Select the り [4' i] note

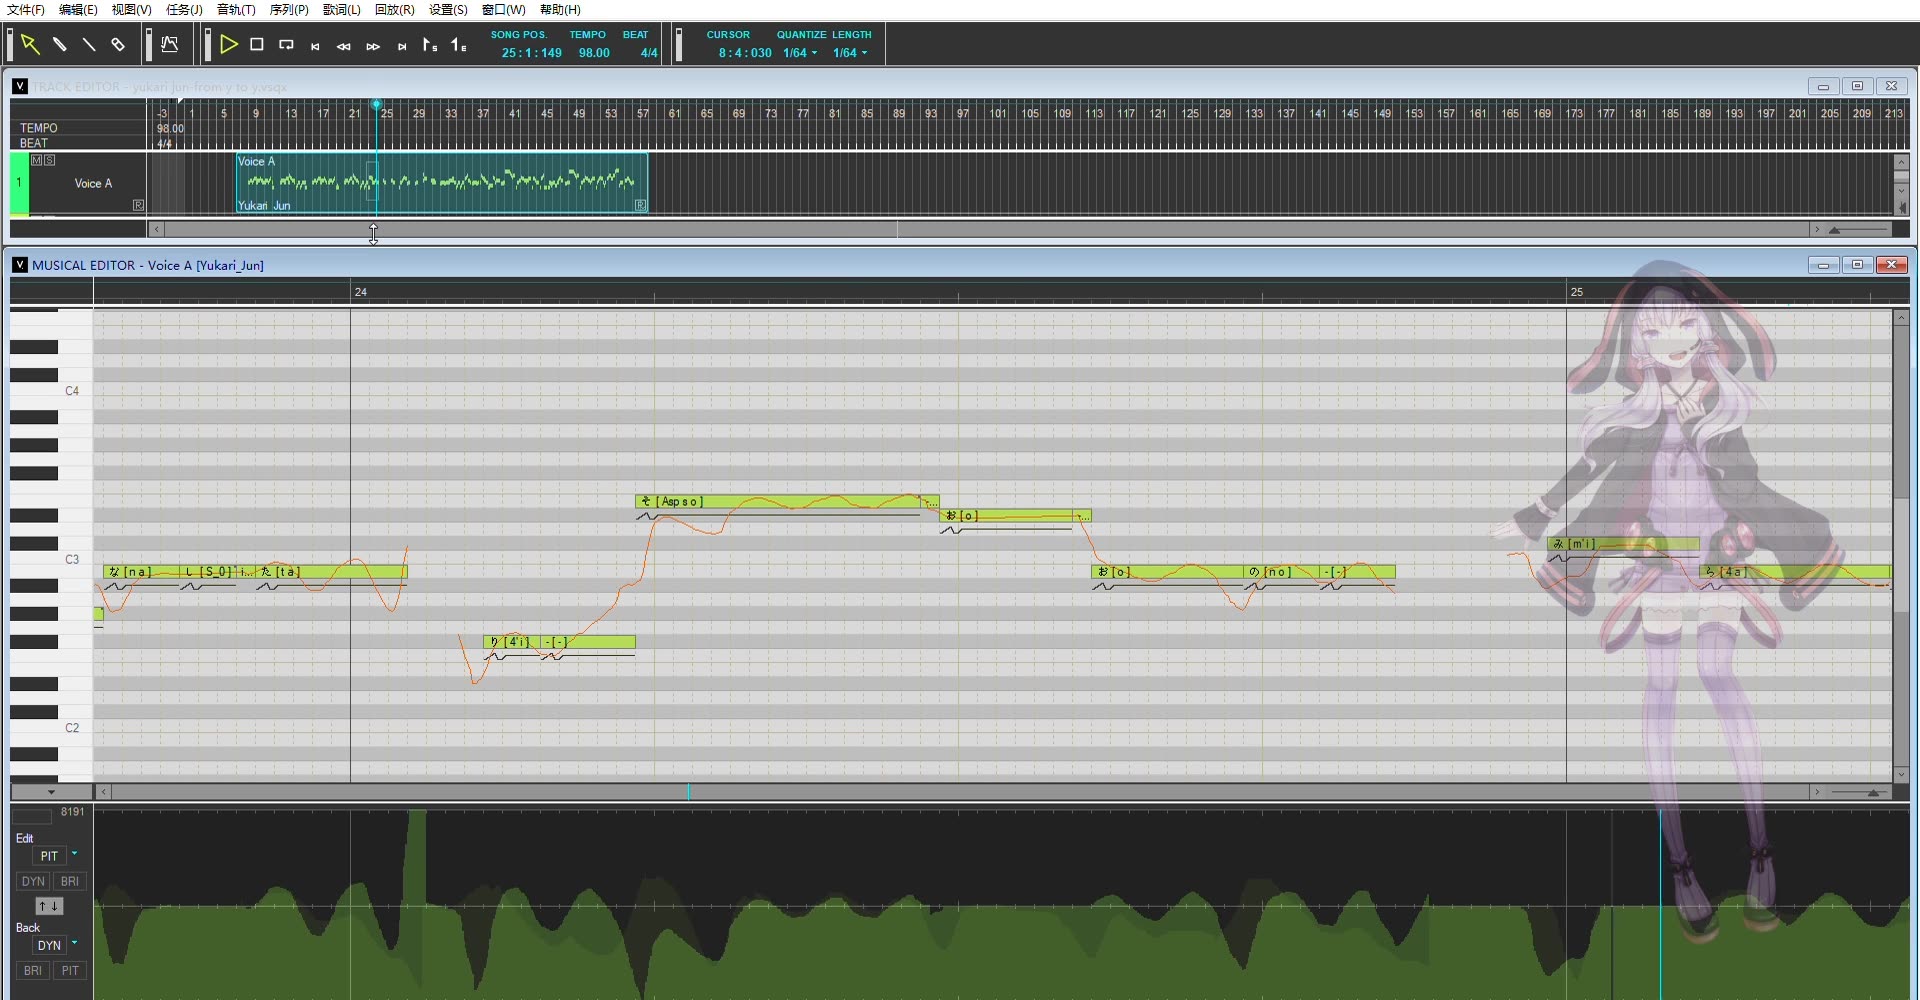point(511,642)
